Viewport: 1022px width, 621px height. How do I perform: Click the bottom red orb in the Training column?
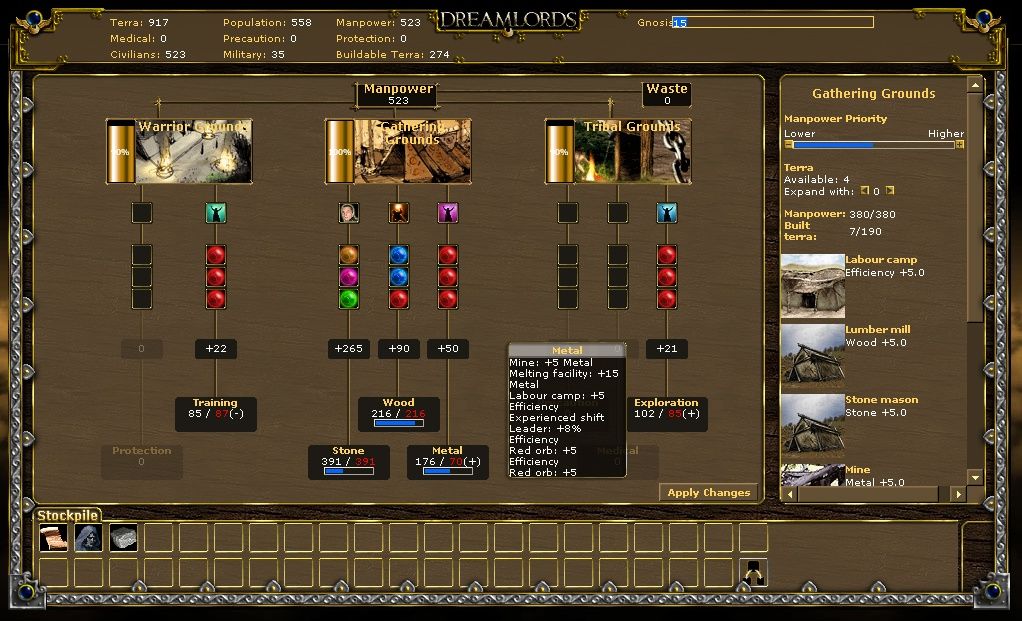point(216,299)
